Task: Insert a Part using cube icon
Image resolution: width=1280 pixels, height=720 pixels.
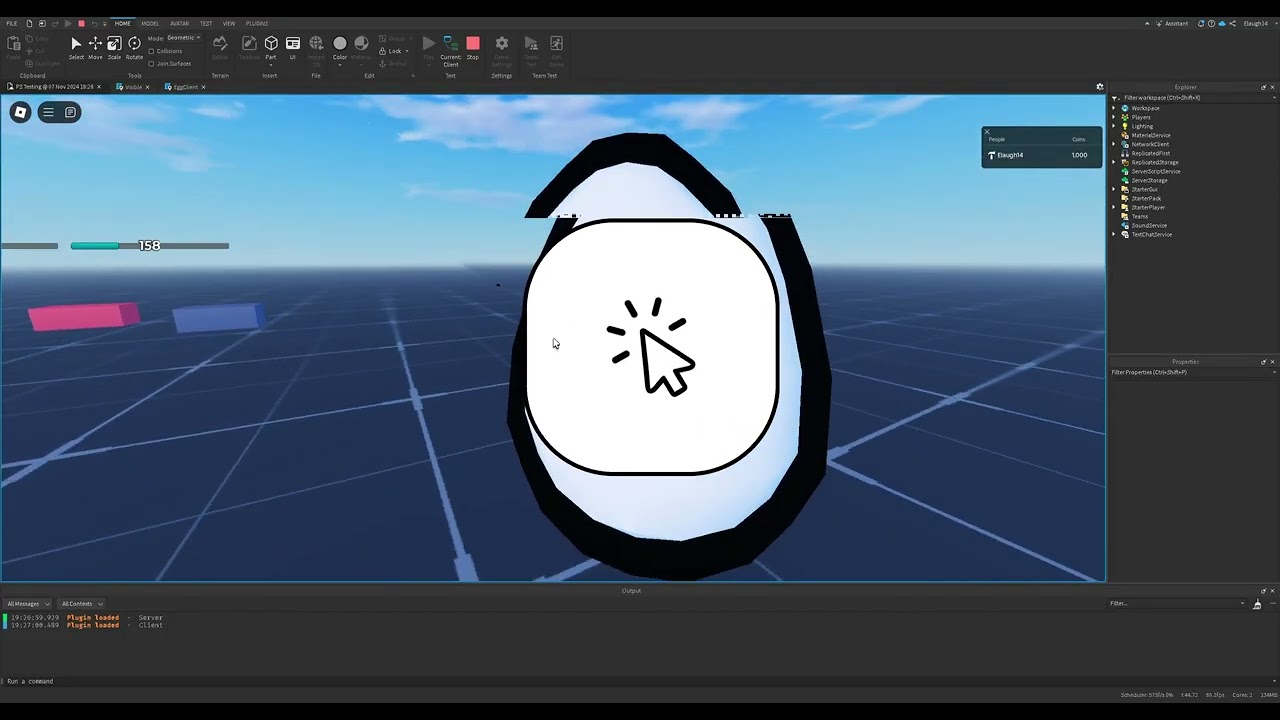Action: [x=271, y=44]
